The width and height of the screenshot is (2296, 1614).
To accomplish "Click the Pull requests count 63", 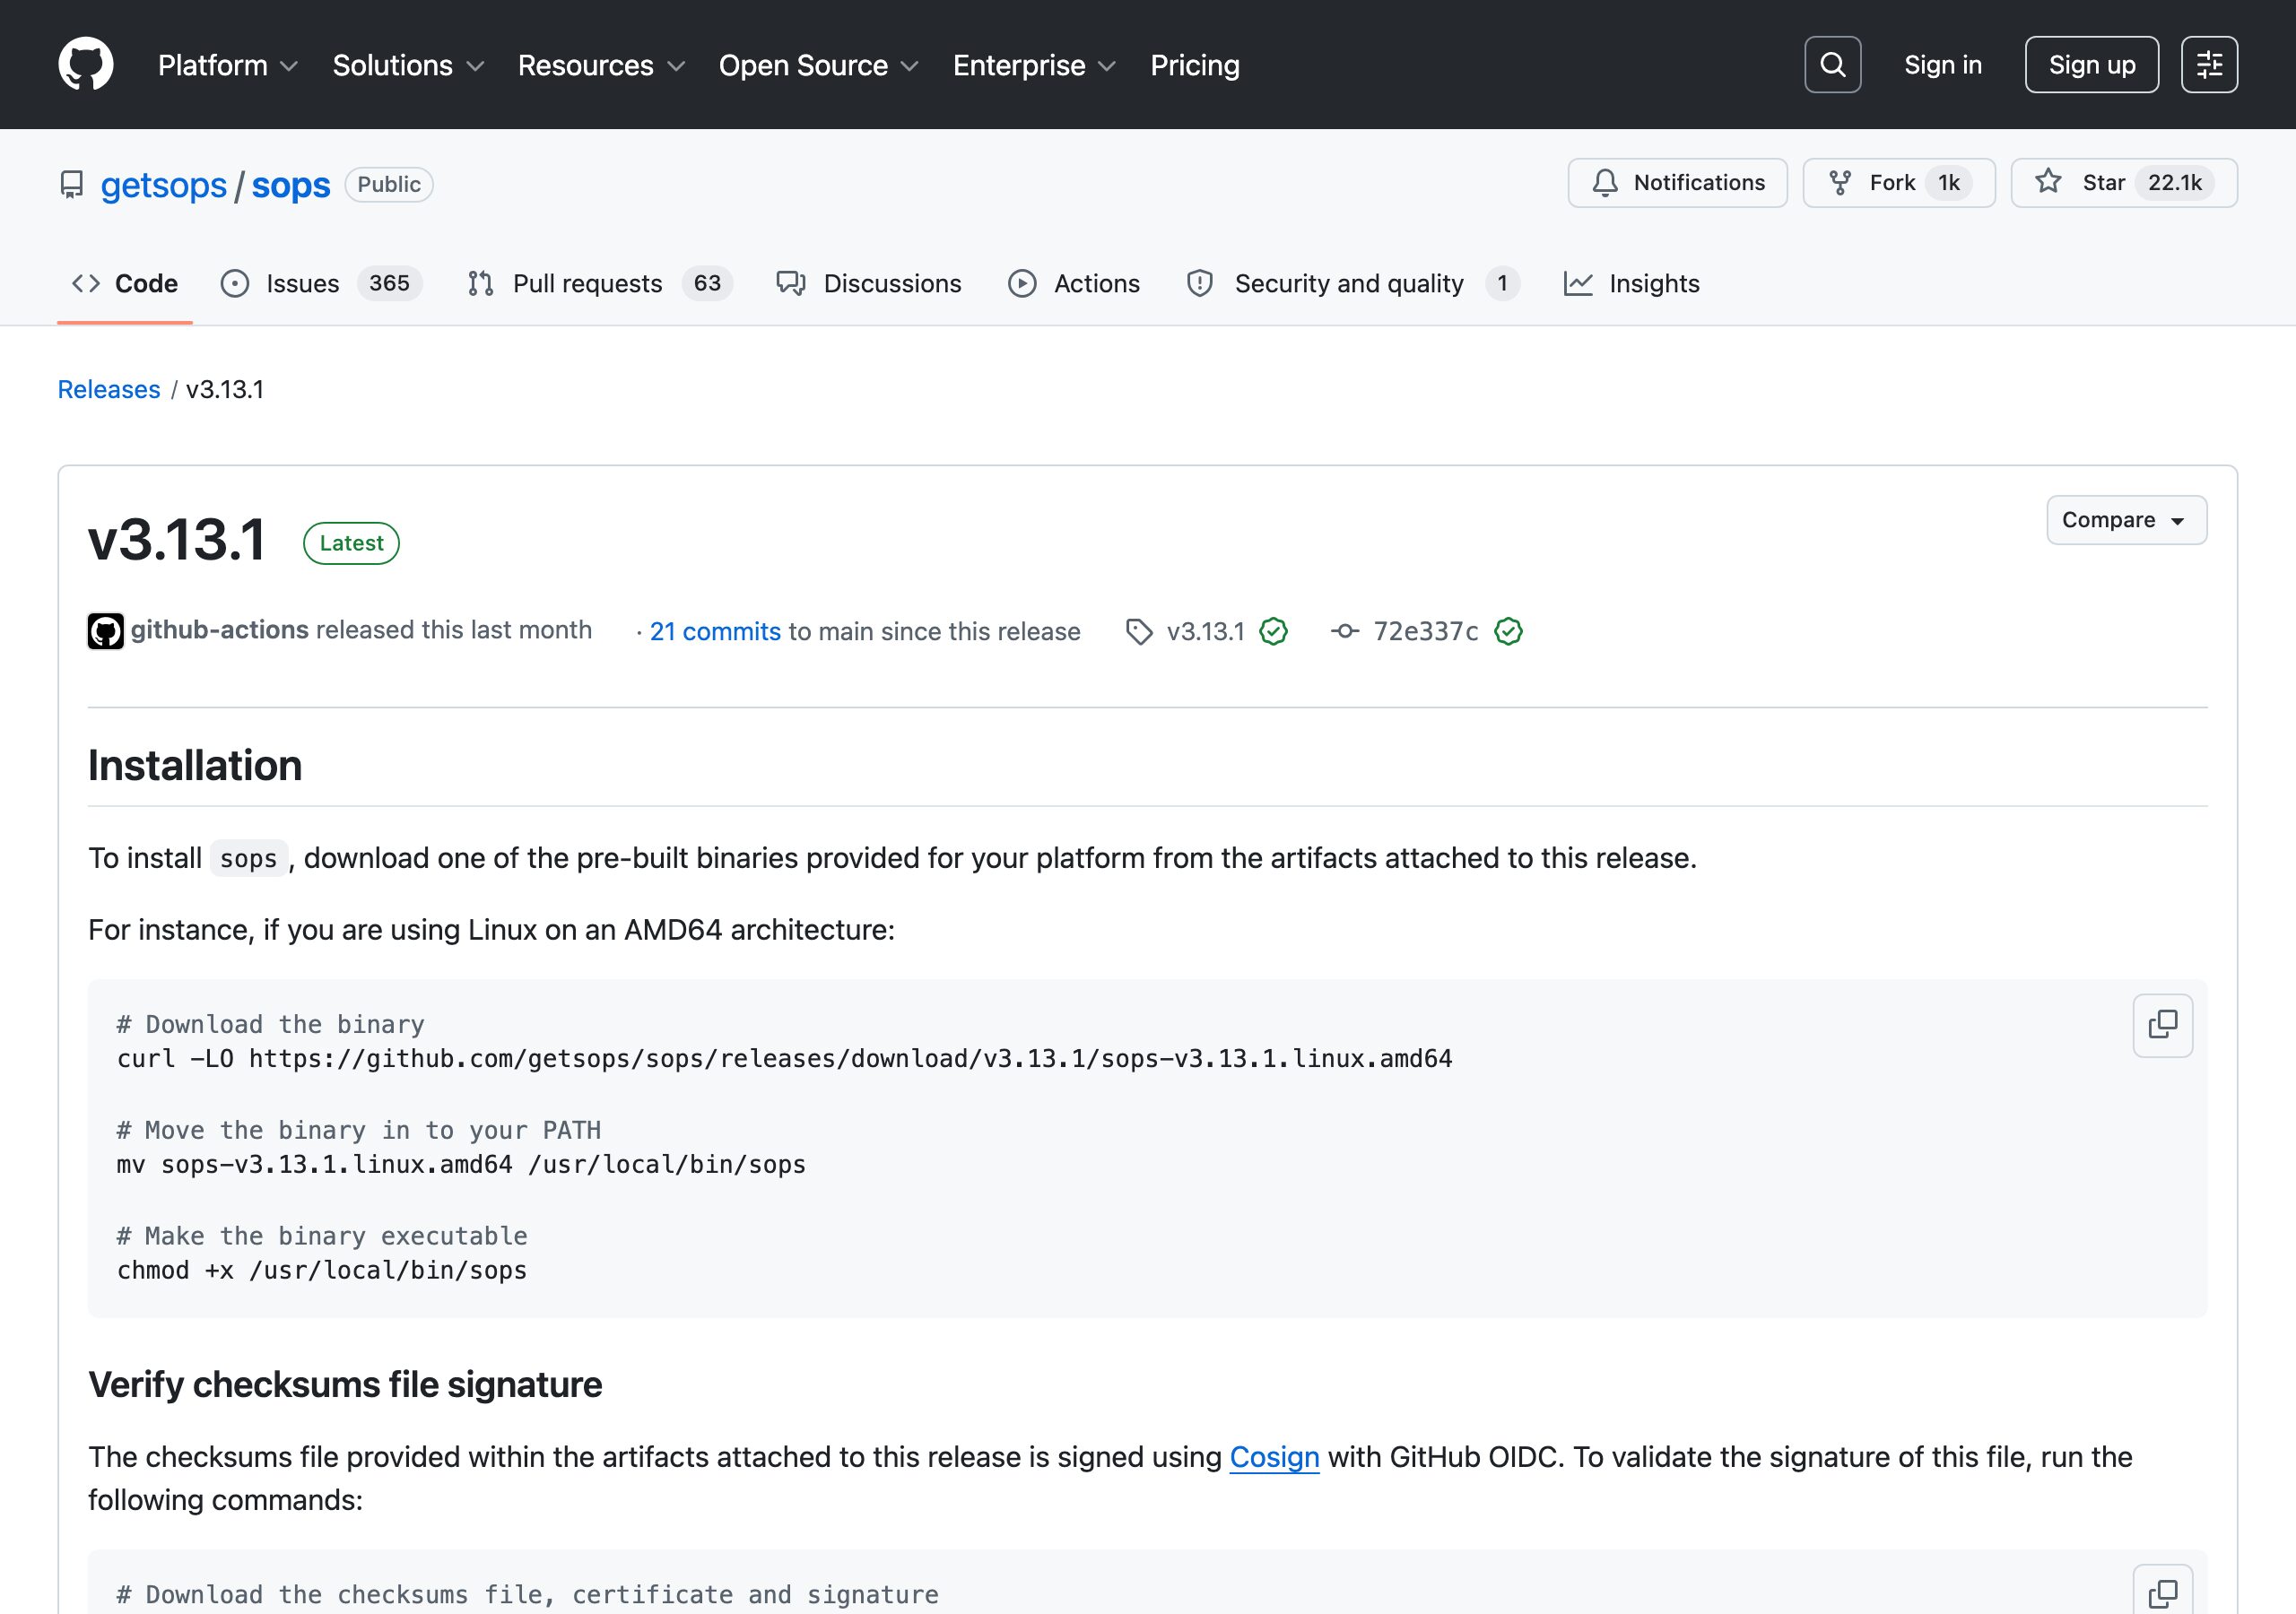I will [x=707, y=284].
